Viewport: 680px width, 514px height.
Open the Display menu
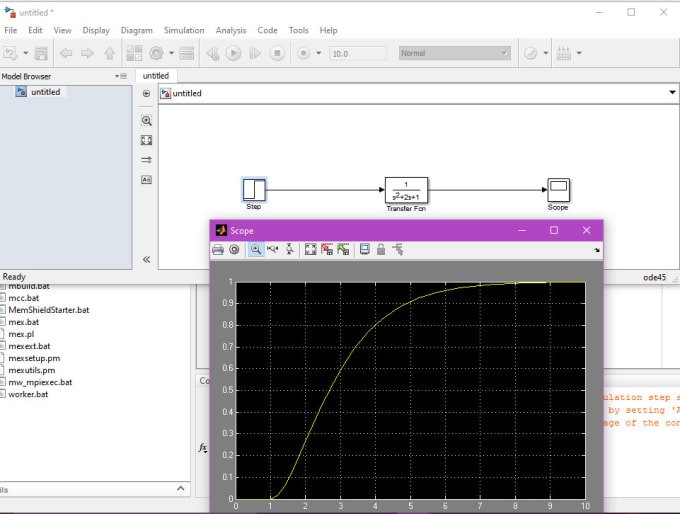96,30
